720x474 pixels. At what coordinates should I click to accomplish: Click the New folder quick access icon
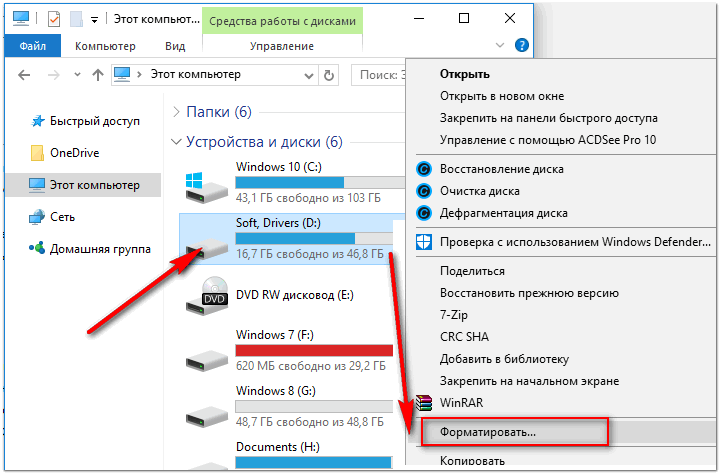tap(76, 19)
